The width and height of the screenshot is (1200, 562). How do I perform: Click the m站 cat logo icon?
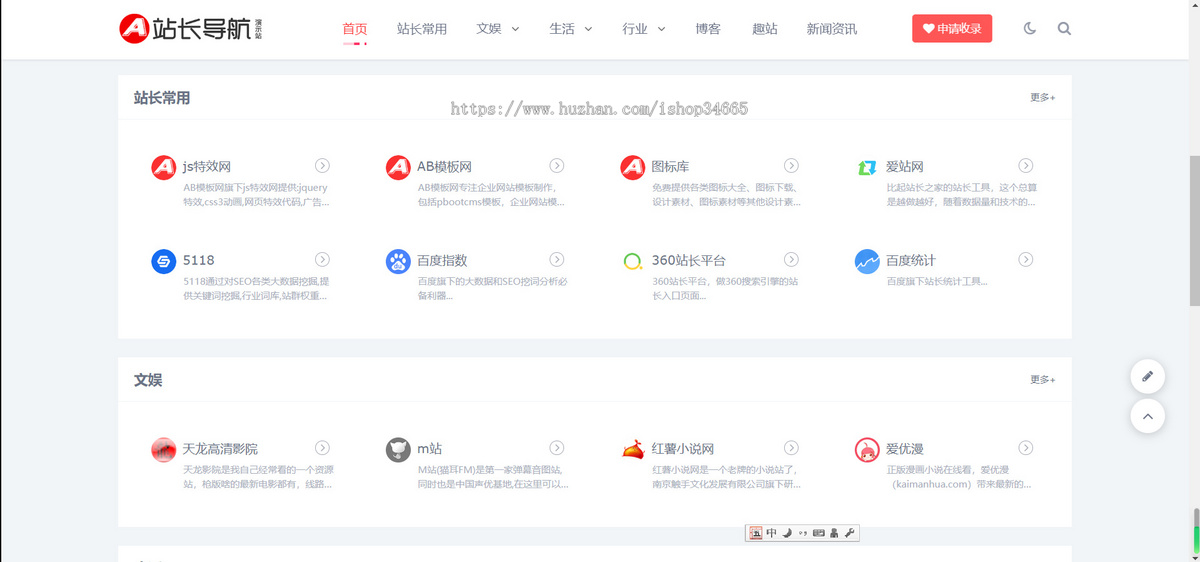click(398, 449)
